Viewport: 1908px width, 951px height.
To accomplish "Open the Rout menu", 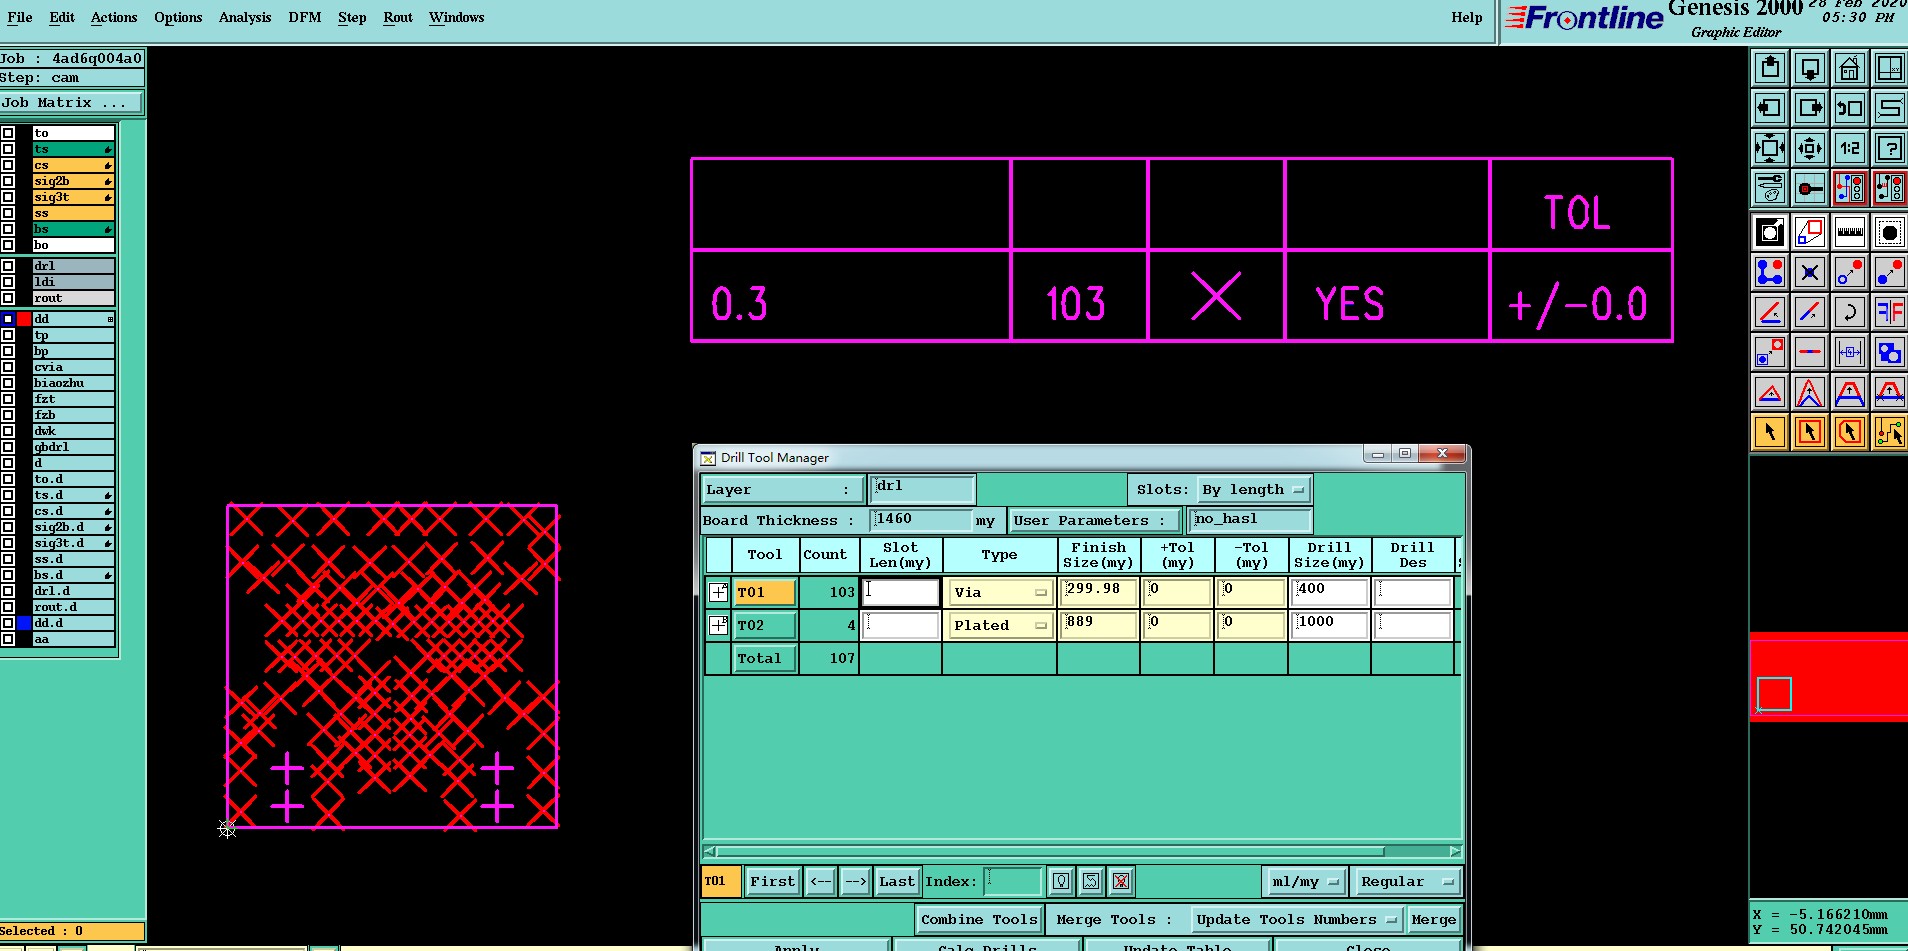I will pos(398,18).
